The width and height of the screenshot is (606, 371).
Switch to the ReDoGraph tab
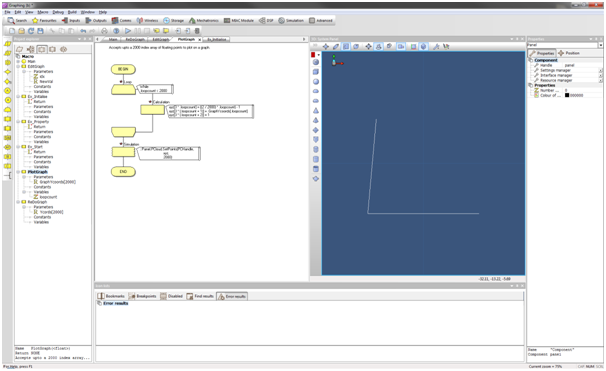coord(134,39)
